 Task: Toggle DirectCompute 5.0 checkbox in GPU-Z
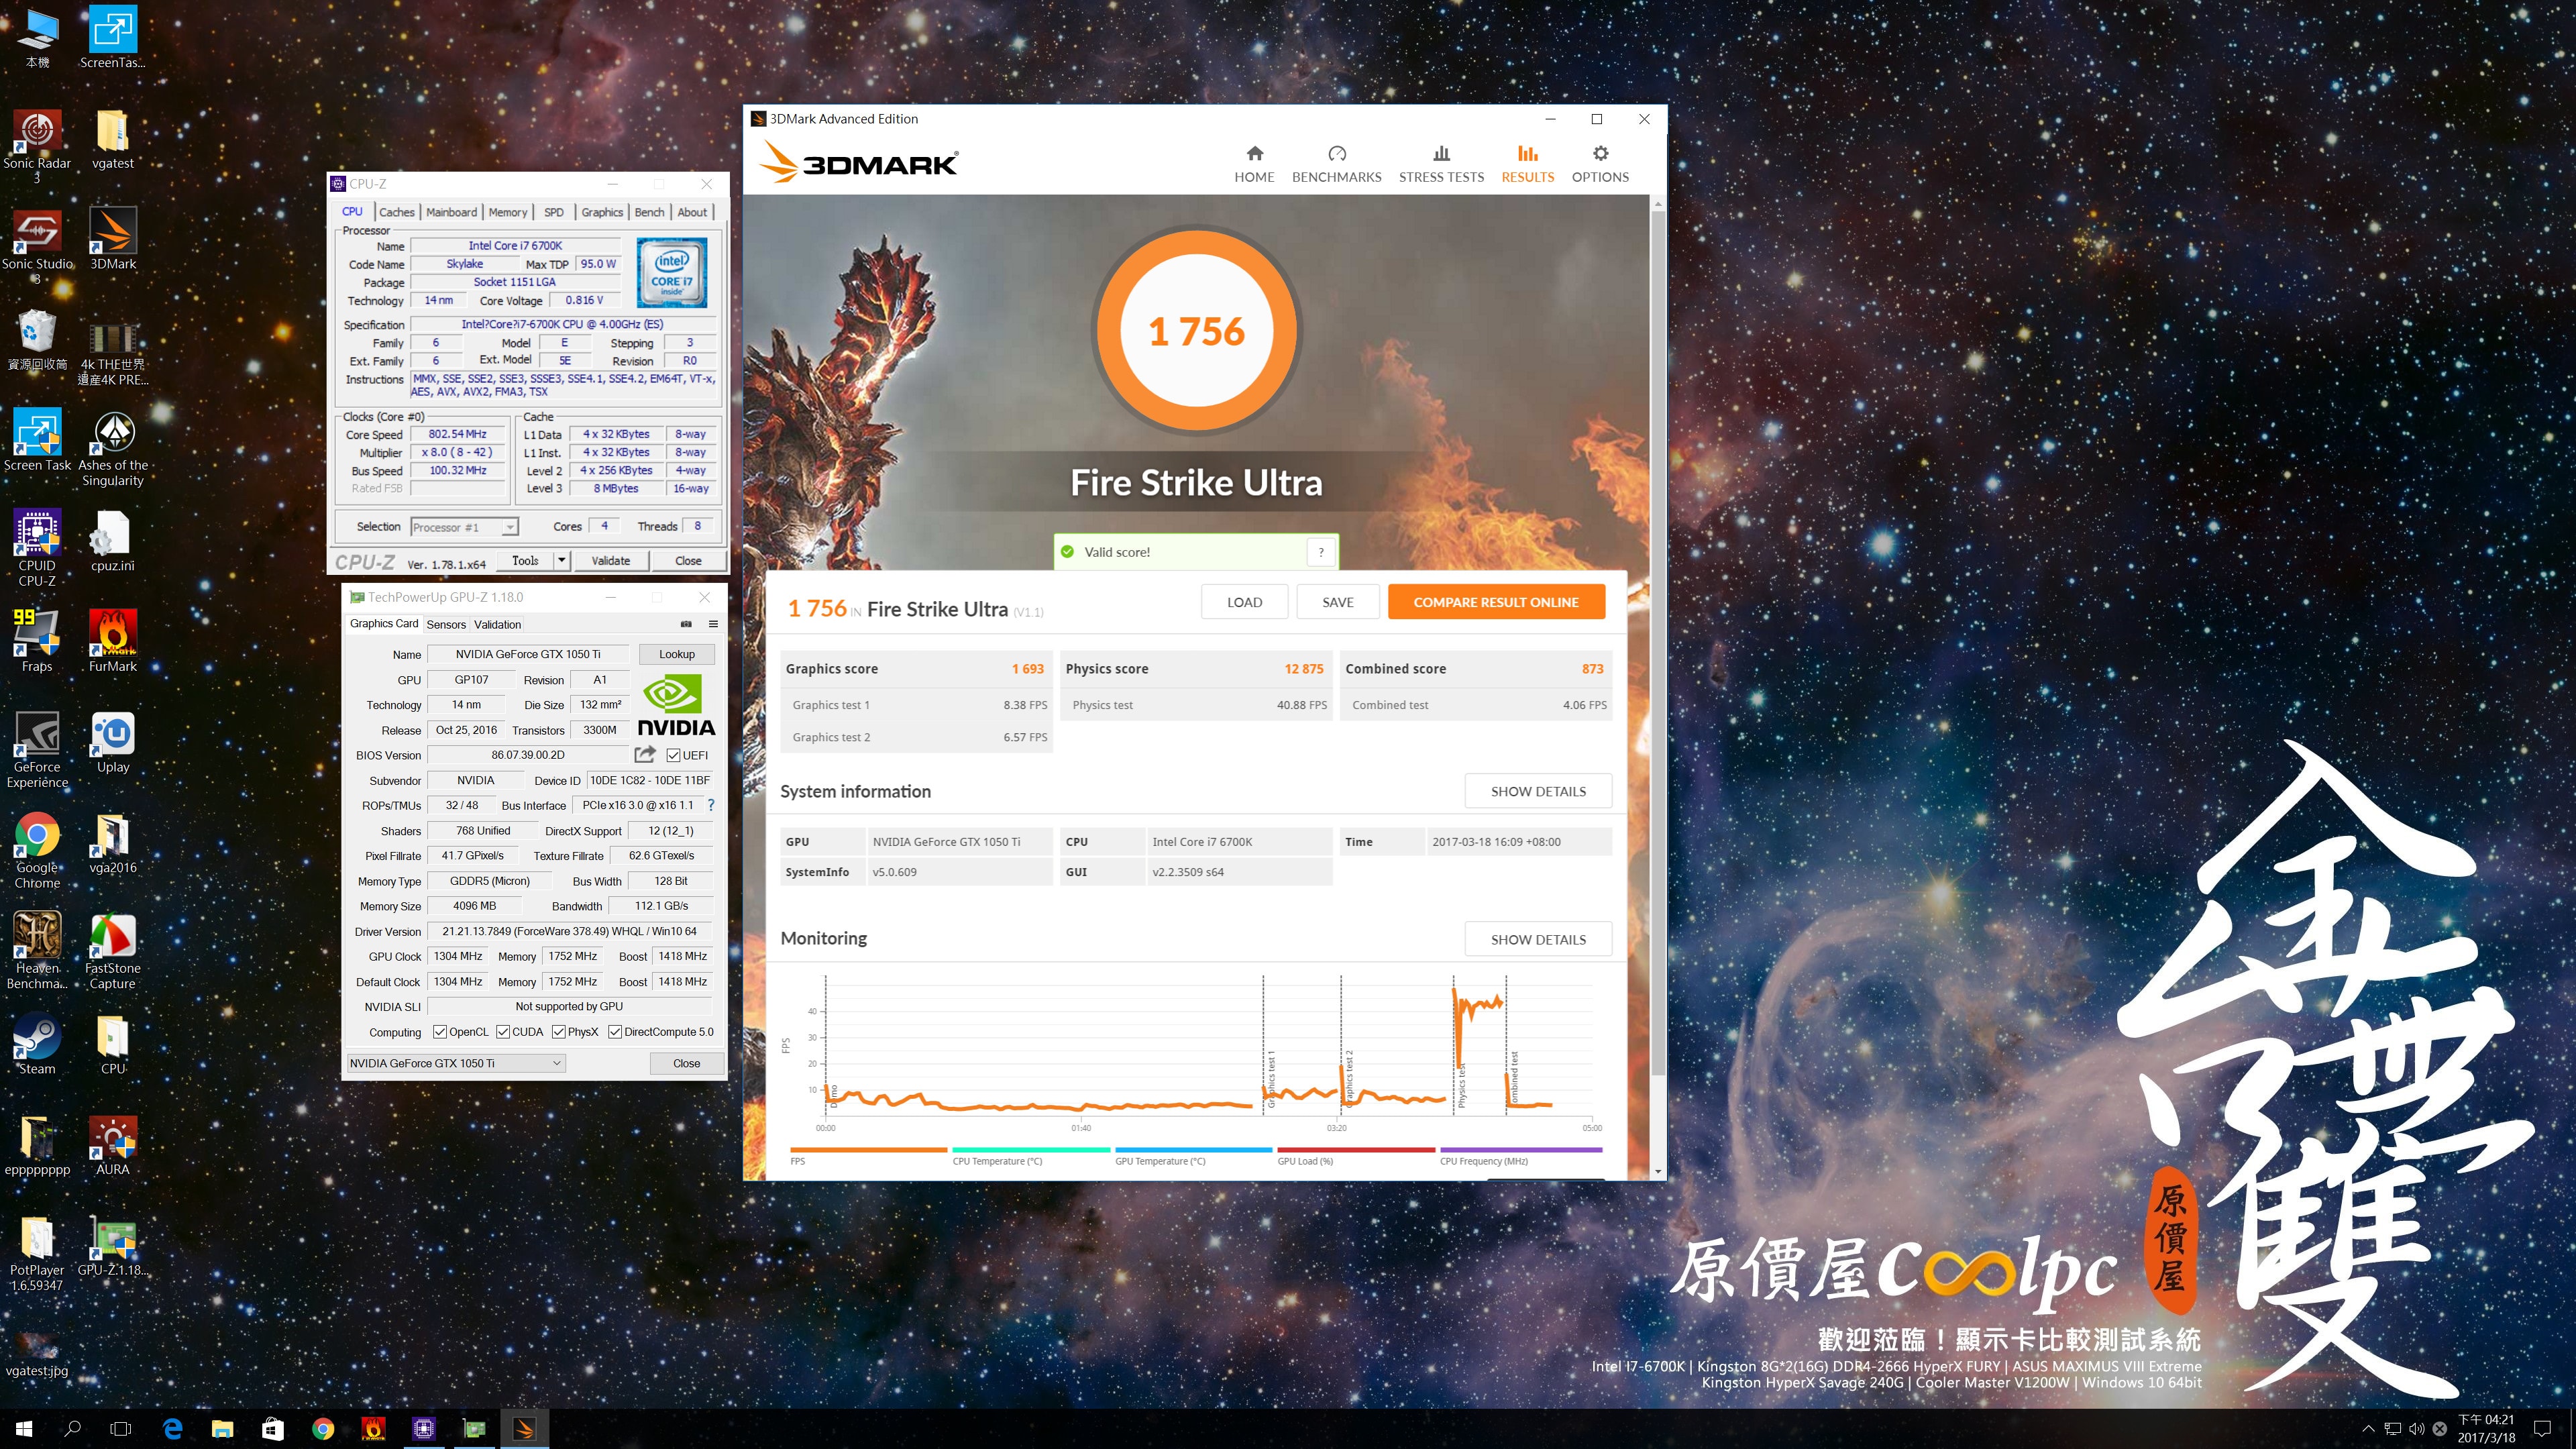[x=615, y=1032]
